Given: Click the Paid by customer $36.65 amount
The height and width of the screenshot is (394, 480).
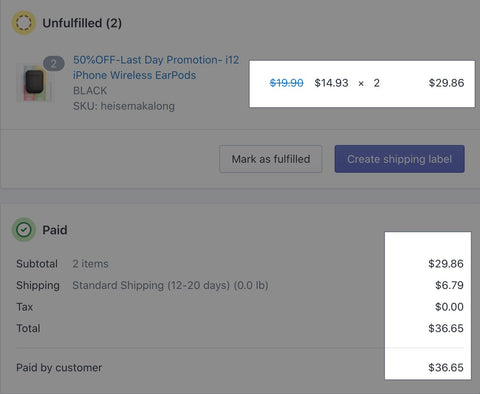Looking at the screenshot, I should pos(446,368).
